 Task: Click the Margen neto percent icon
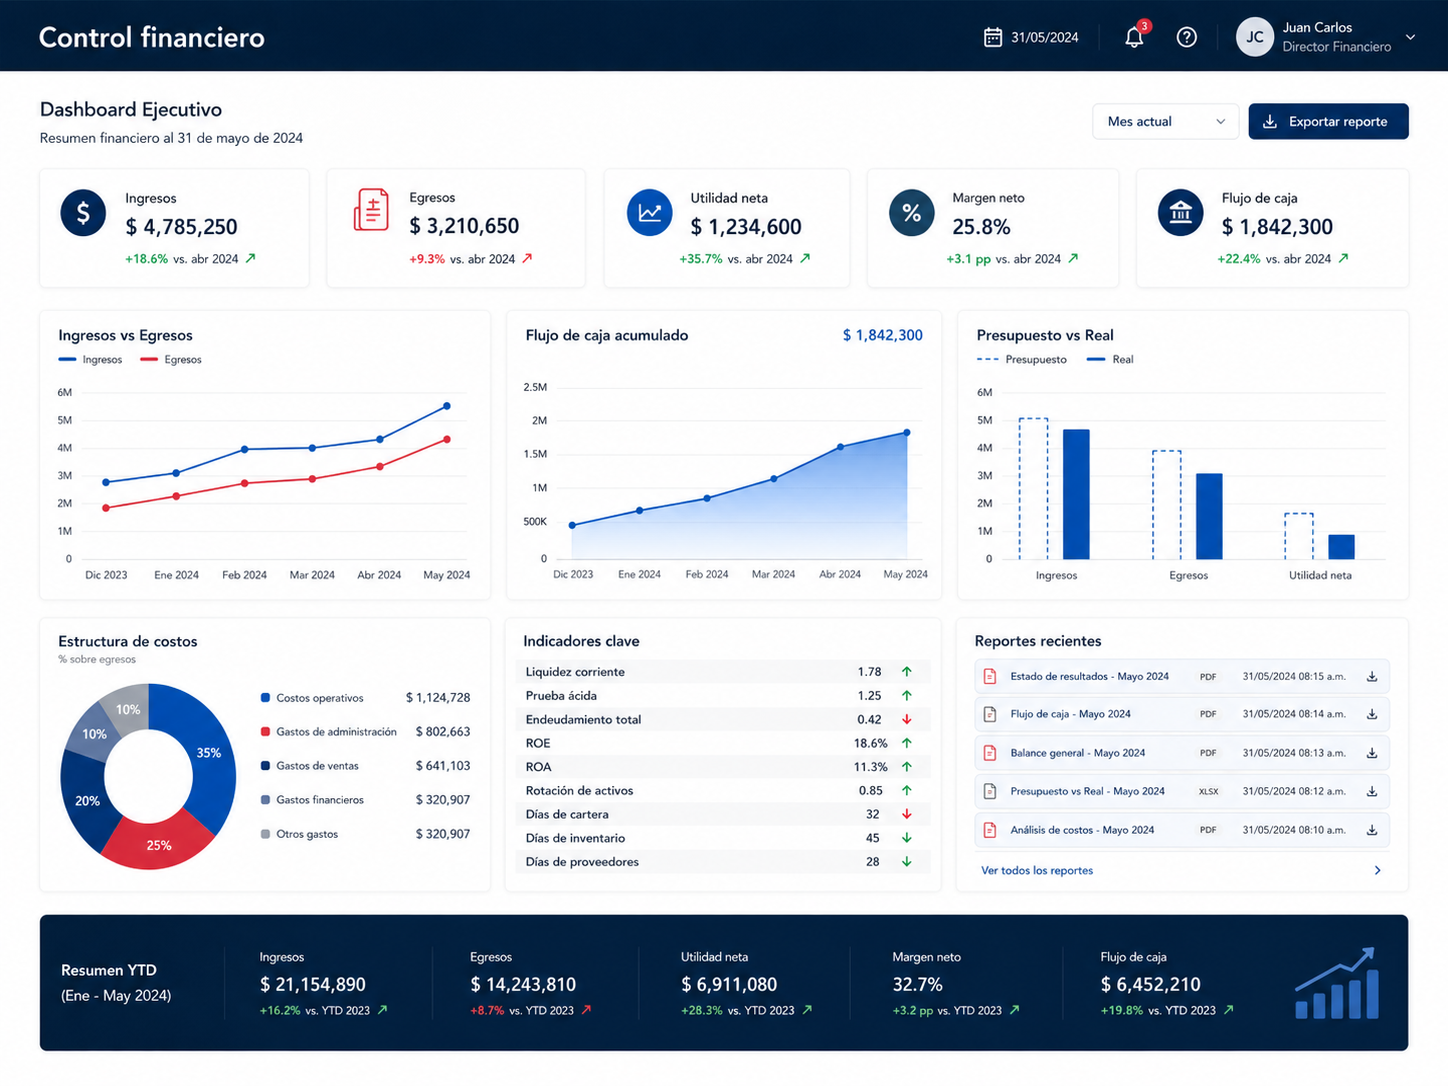(x=911, y=213)
